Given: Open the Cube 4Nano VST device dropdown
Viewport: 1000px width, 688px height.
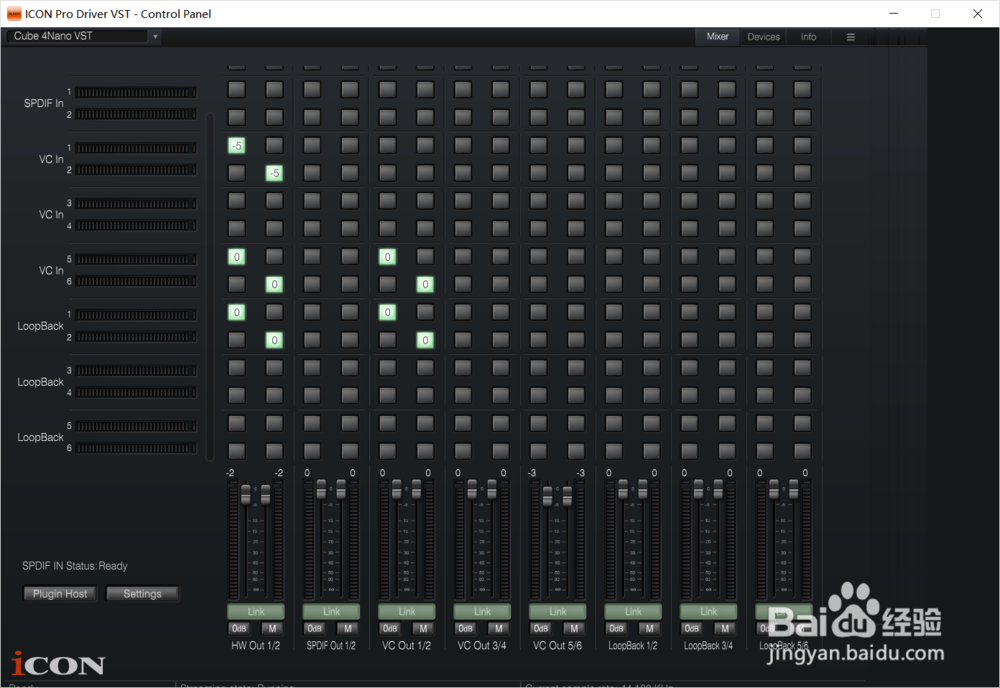Looking at the screenshot, I should (83, 36).
